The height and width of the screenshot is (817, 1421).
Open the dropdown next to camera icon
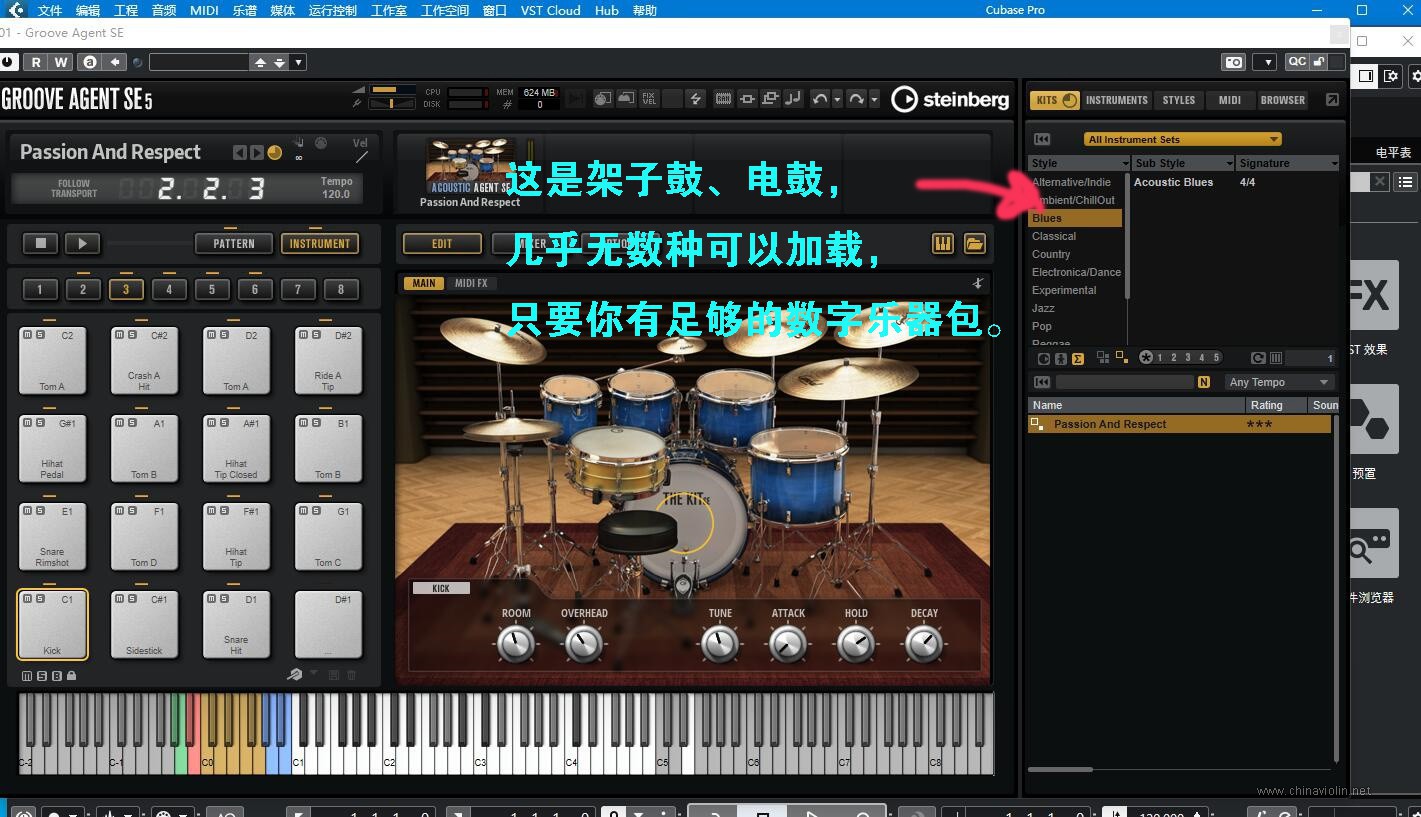(1265, 62)
